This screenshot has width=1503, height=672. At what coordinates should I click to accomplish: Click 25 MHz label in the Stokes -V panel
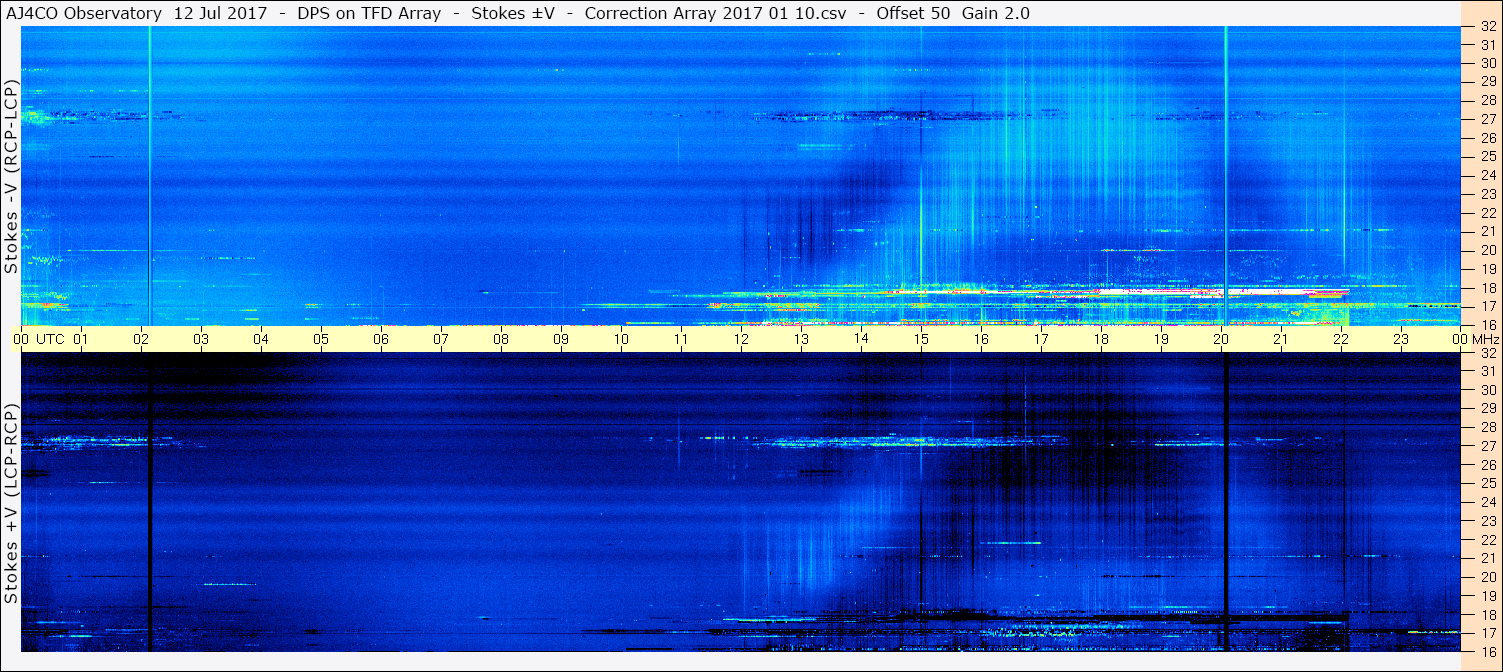coord(1488,156)
